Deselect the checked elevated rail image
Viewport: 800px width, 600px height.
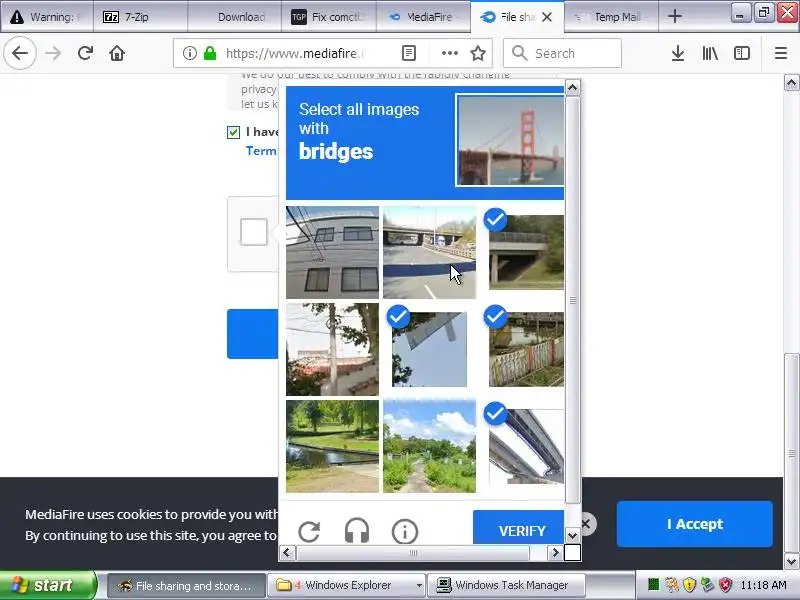pos(527,446)
